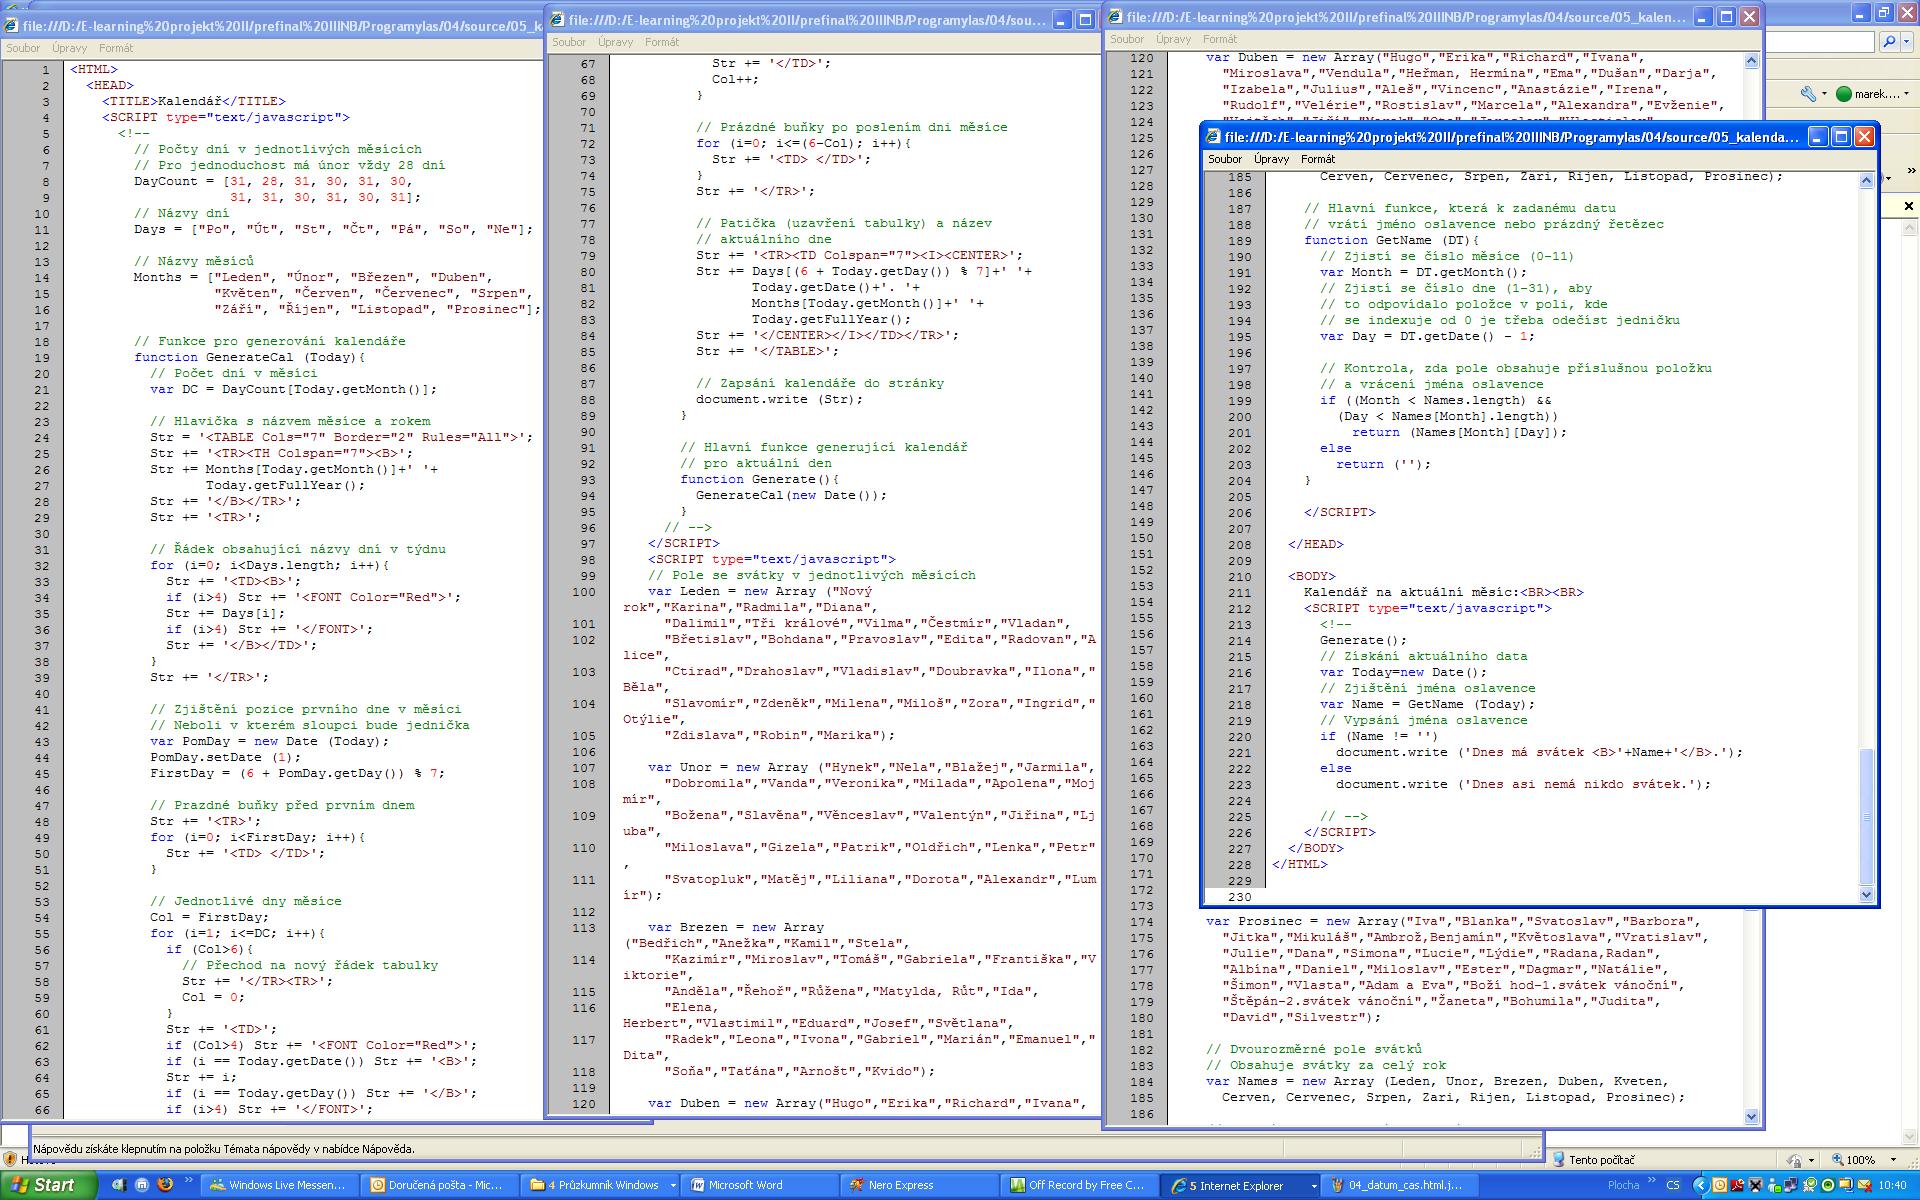
Task: Maximize the front source window
Action: 1841,137
